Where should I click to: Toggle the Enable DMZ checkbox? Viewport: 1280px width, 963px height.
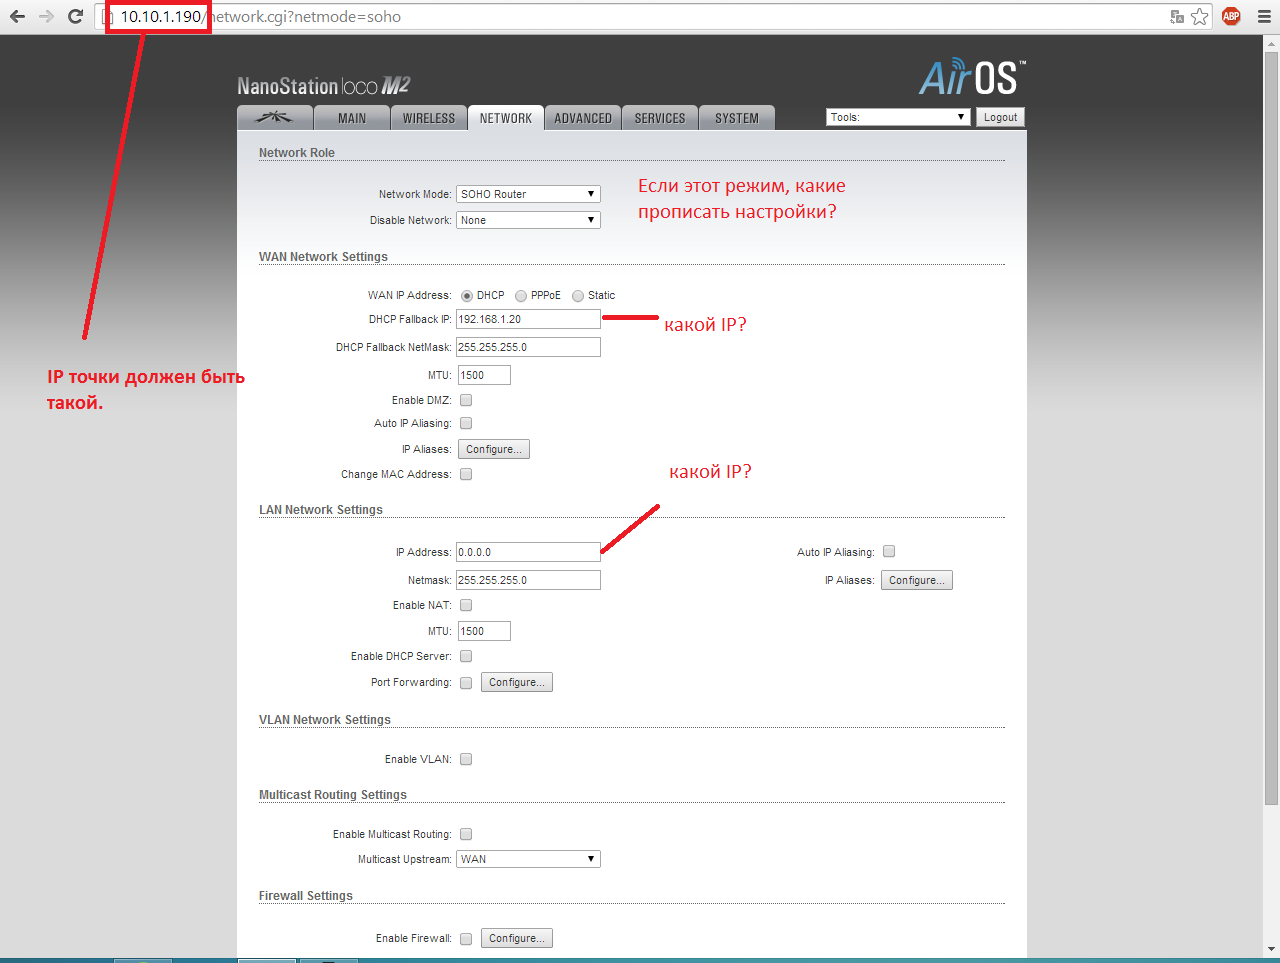coord(466,400)
